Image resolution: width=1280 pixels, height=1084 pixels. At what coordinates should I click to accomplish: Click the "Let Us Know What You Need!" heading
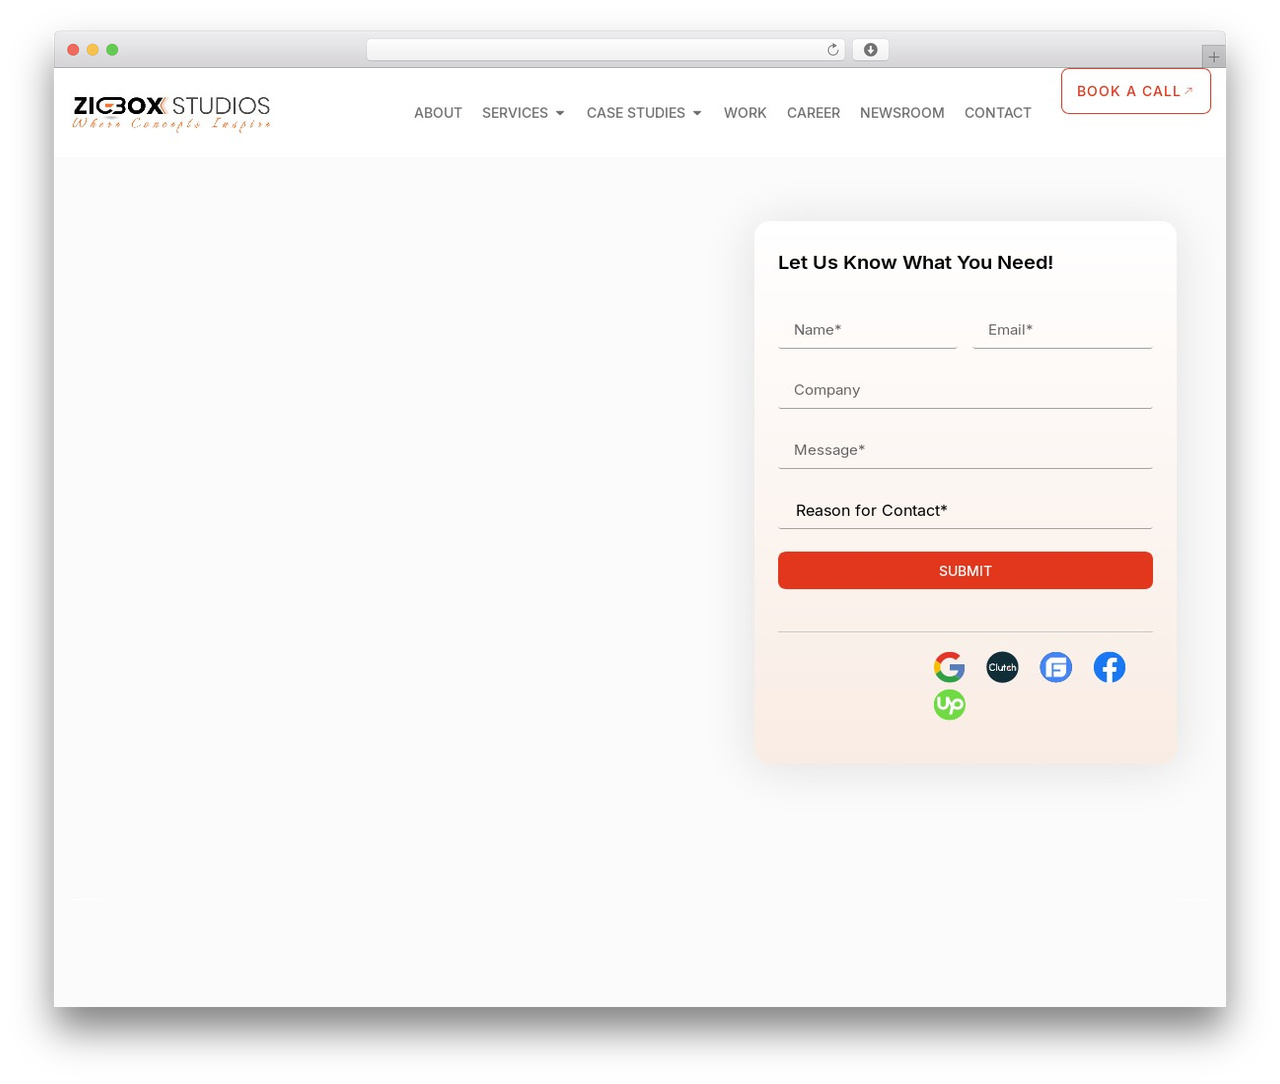point(915,262)
